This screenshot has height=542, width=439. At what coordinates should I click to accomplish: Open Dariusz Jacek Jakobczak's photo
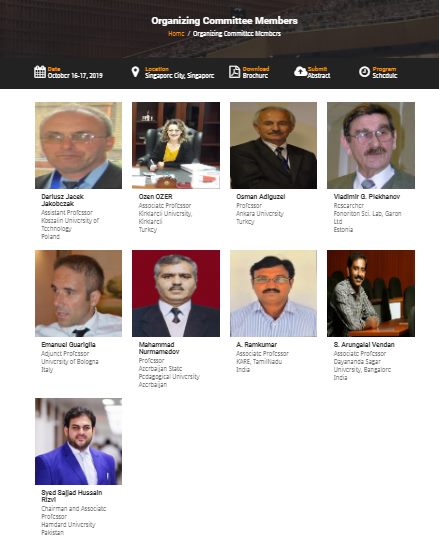(x=78, y=145)
